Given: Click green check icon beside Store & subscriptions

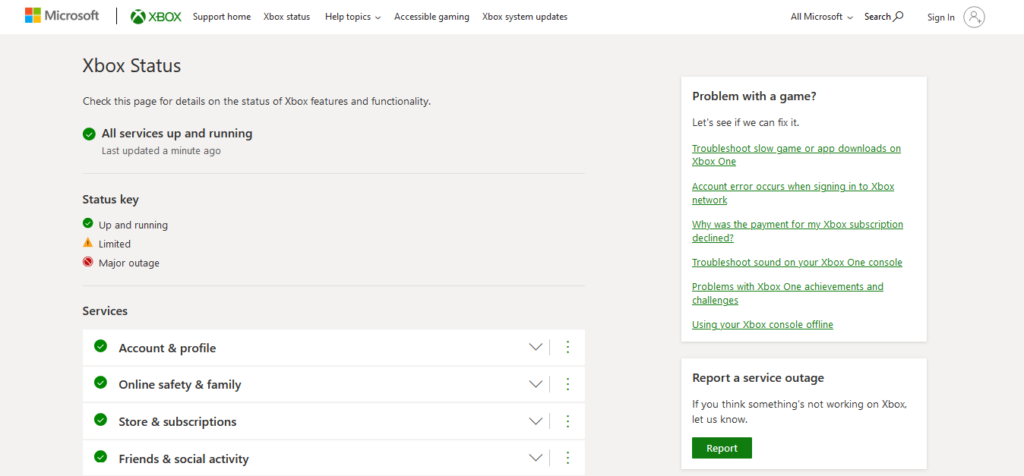Looking at the screenshot, I should click(101, 420).
